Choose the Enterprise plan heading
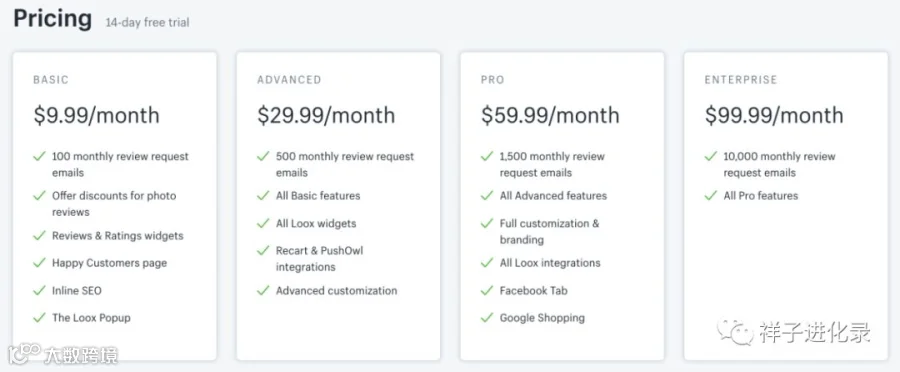Viewport: 900px width, 372px height. [x=741, y=80]
